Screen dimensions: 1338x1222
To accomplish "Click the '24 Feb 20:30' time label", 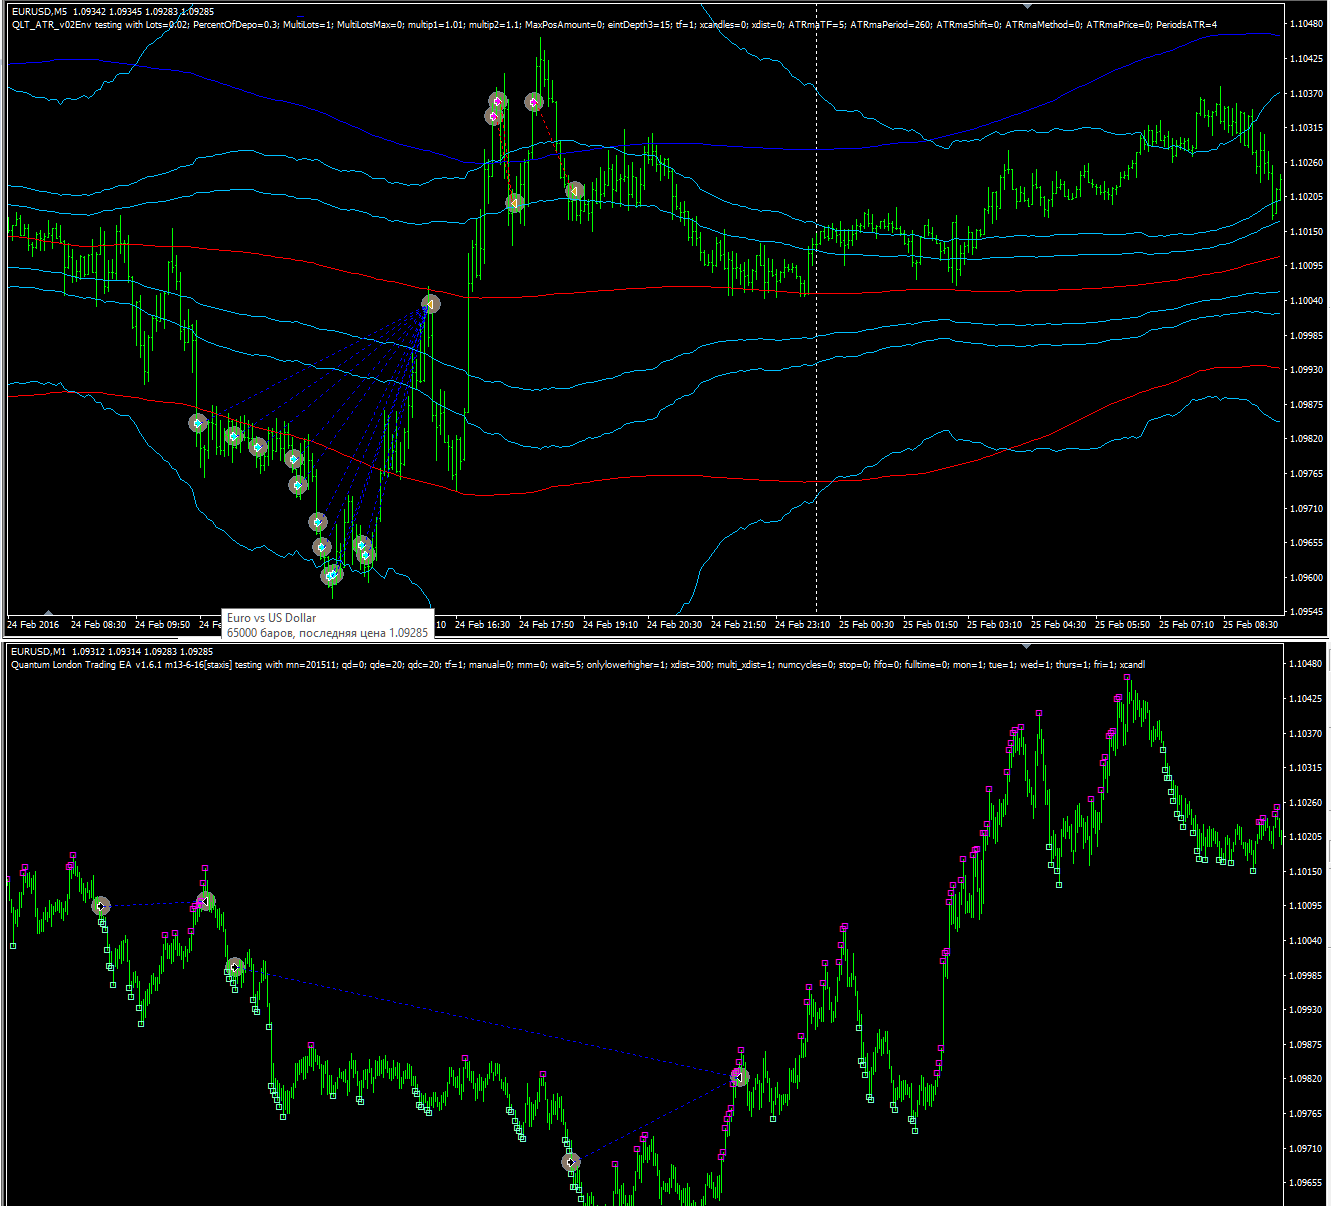I will tap(674, 625).
